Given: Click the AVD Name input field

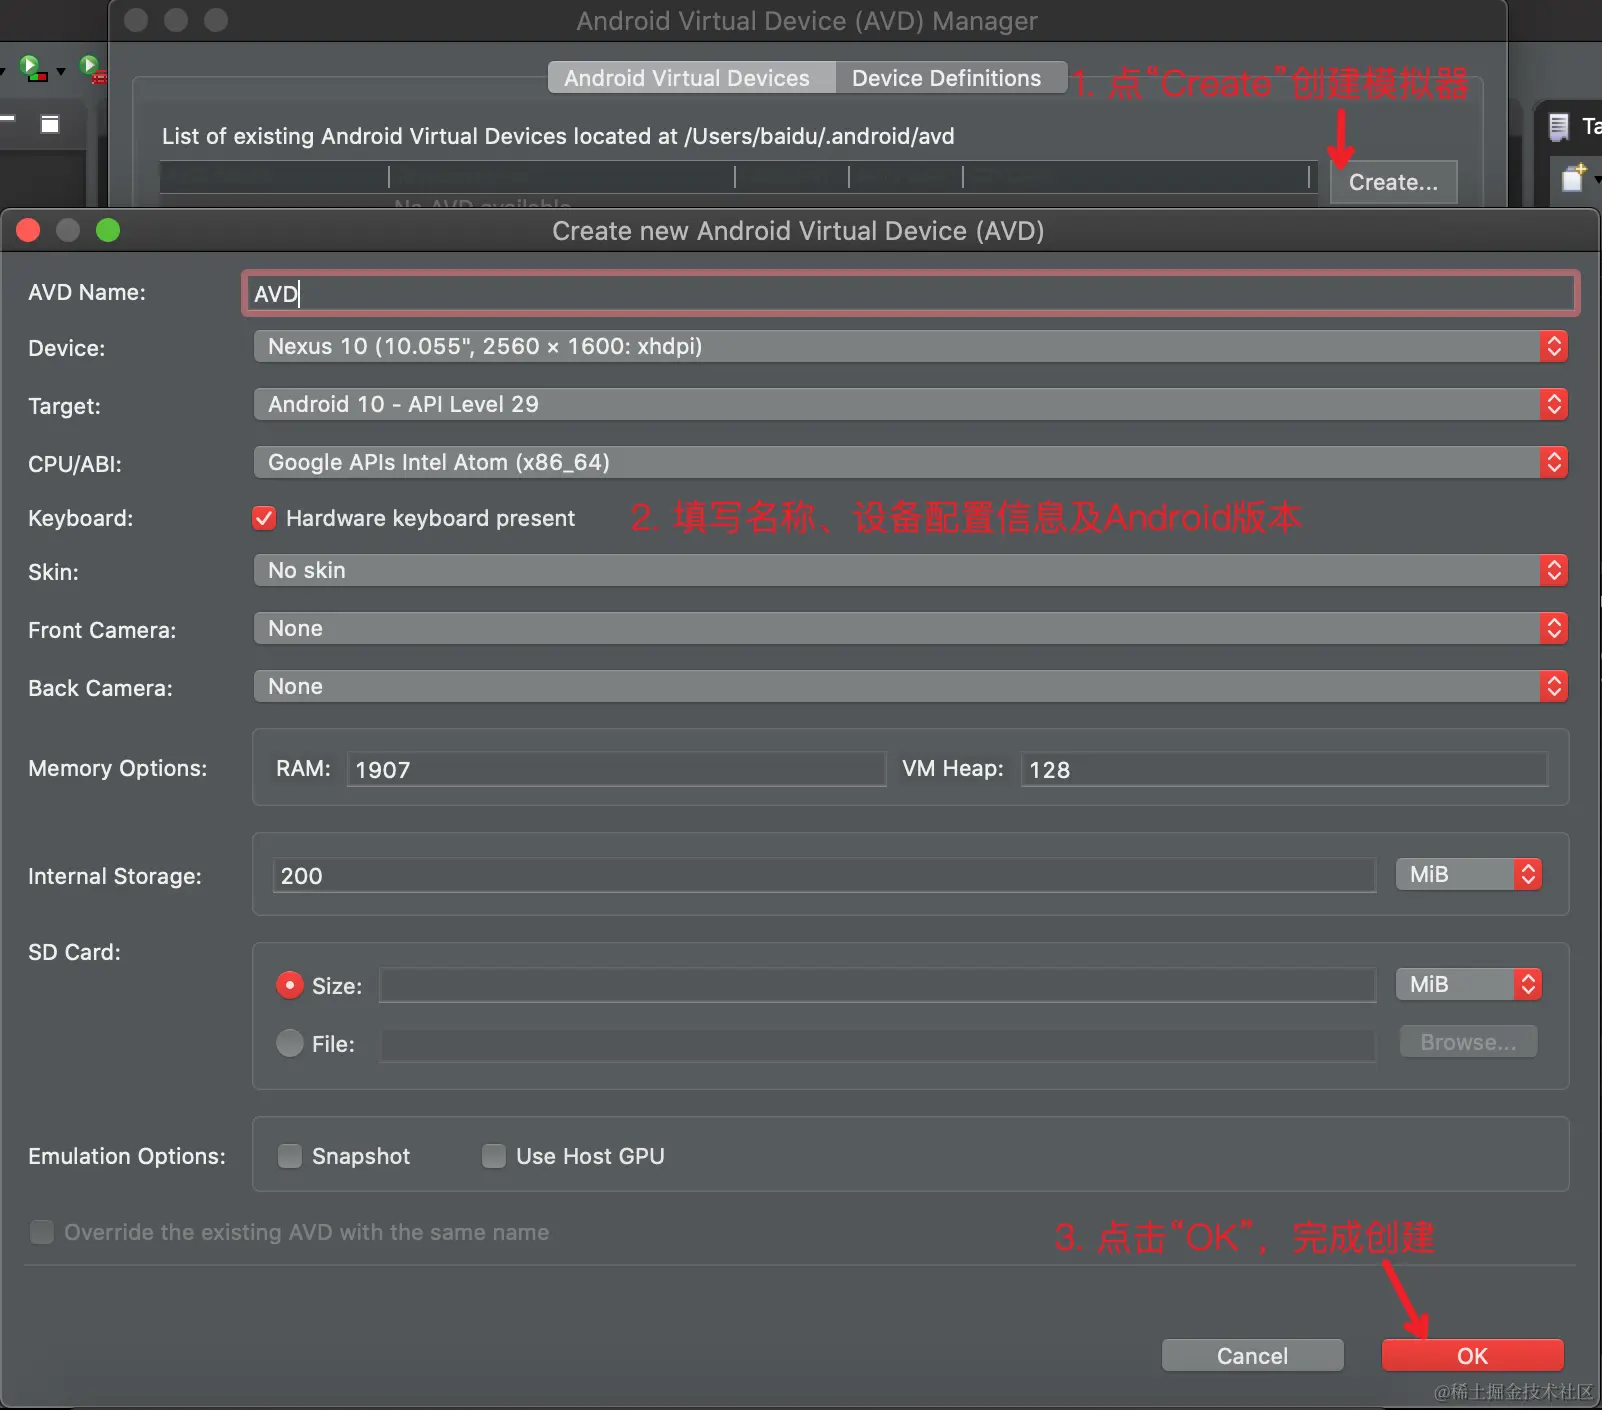Looking at the screenshot, I should coord(910,293).
